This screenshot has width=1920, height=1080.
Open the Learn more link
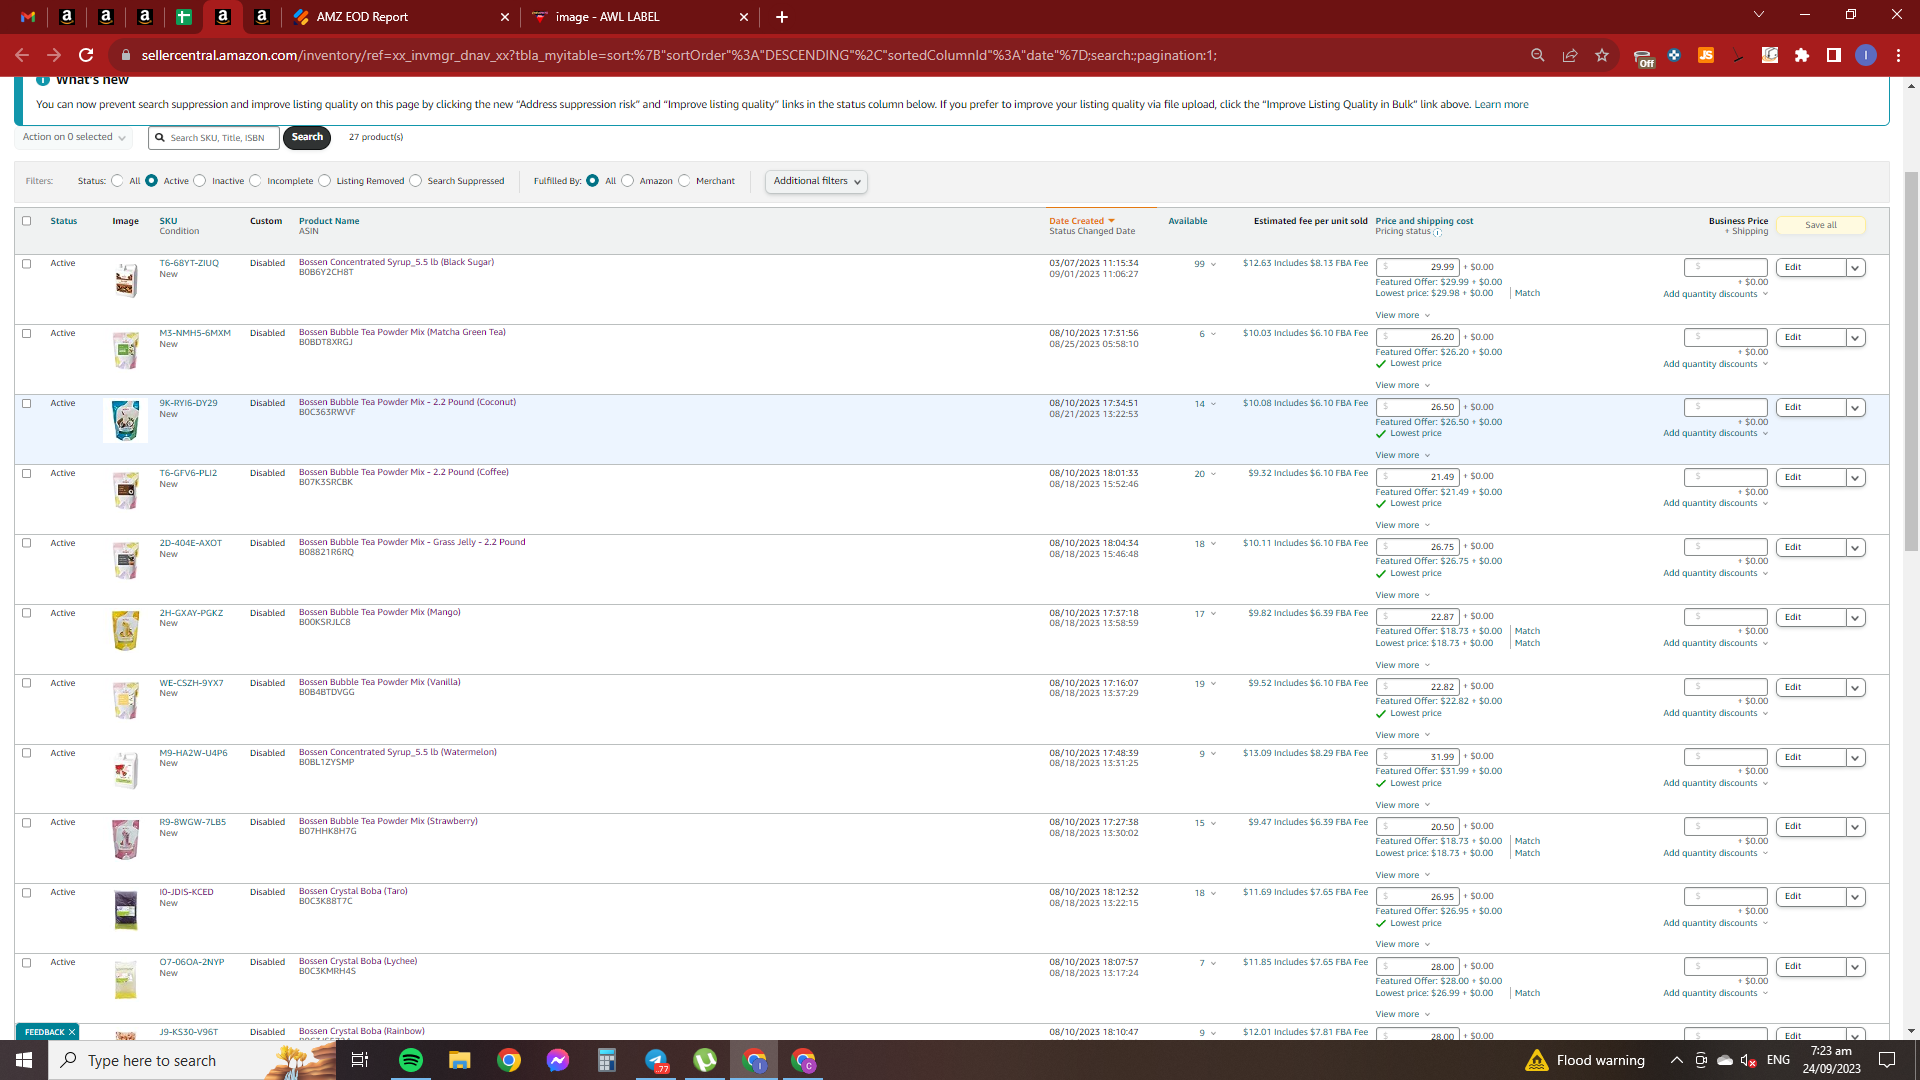(1501, 104)
